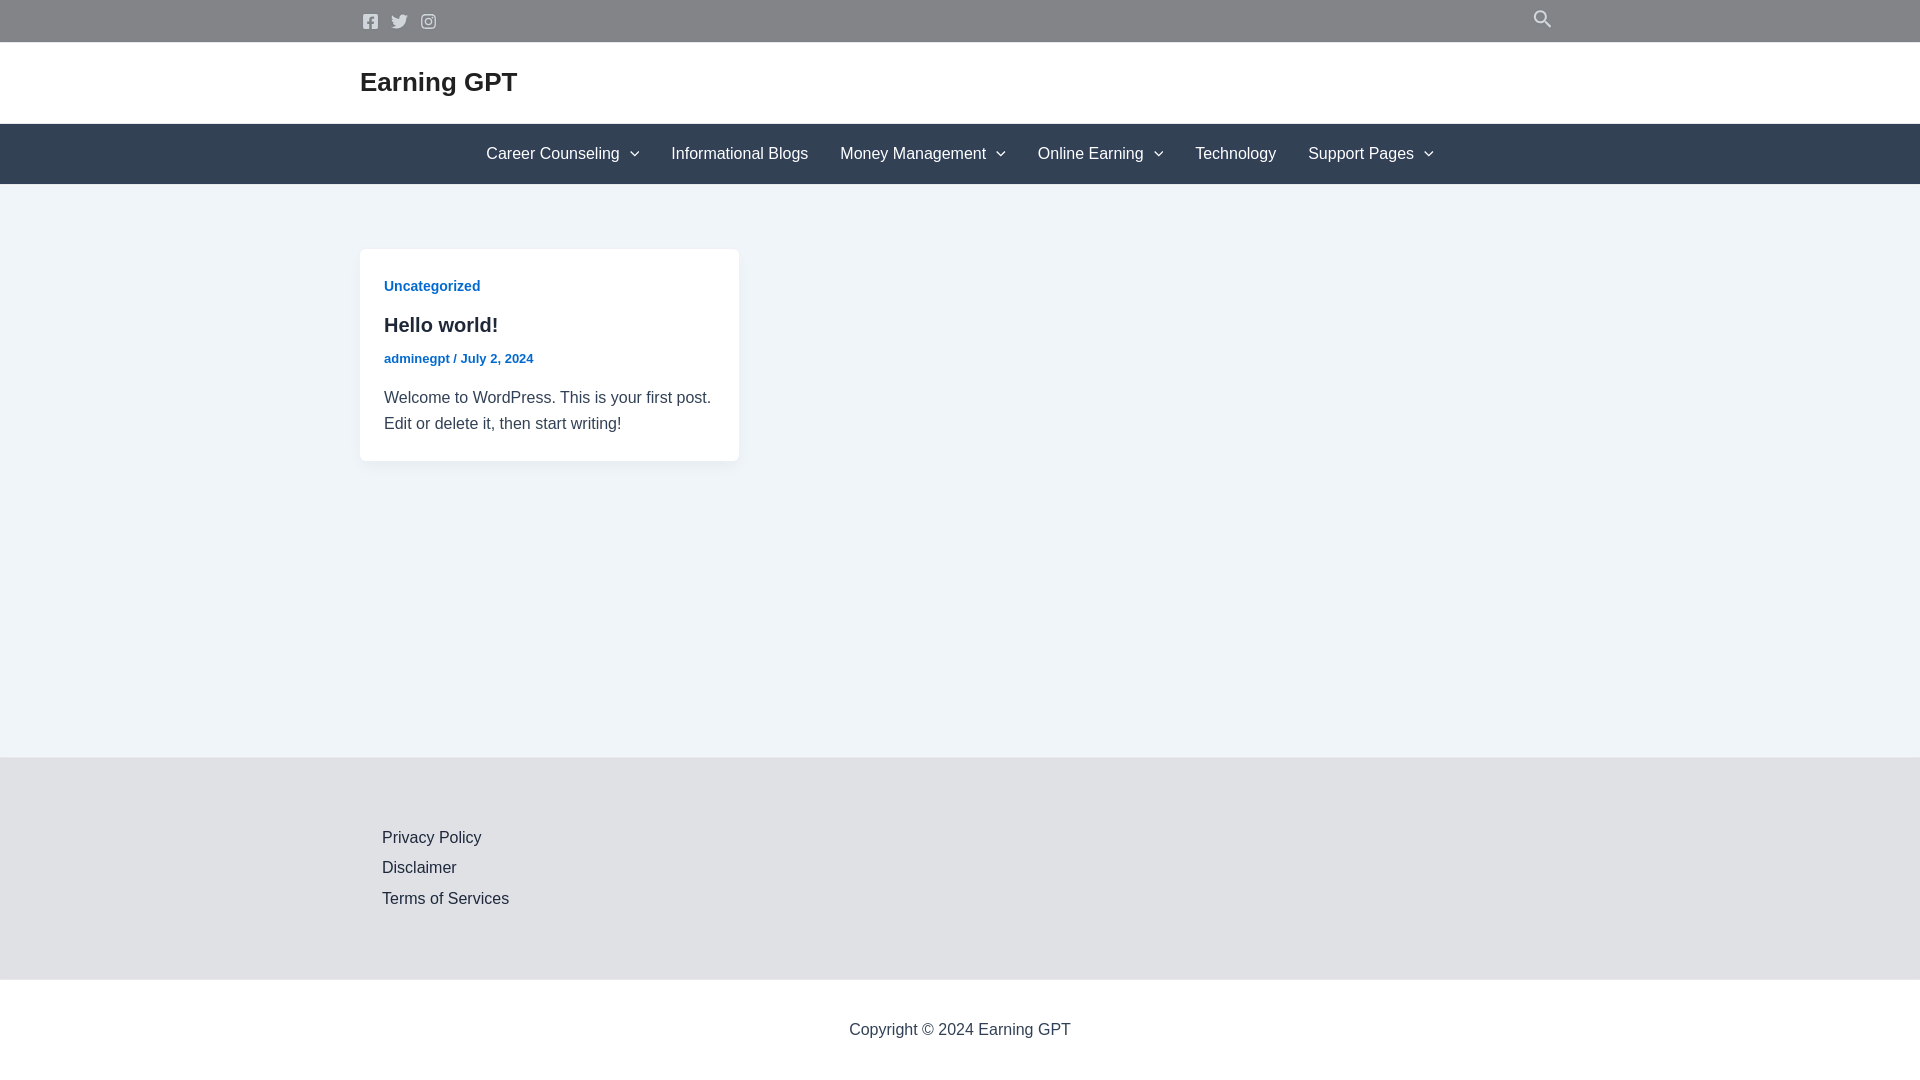1920x1080 pixels.
Task: Open the Twitter social icon
Action: (x=399, y=21)
